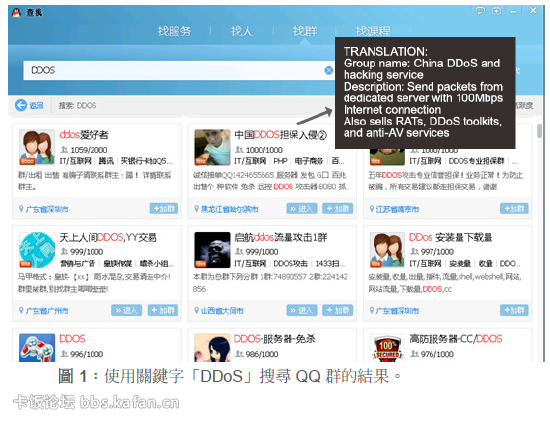Enter the 天上人间DDOS group with 进入
550x423 pixels.
click(126, 310)
